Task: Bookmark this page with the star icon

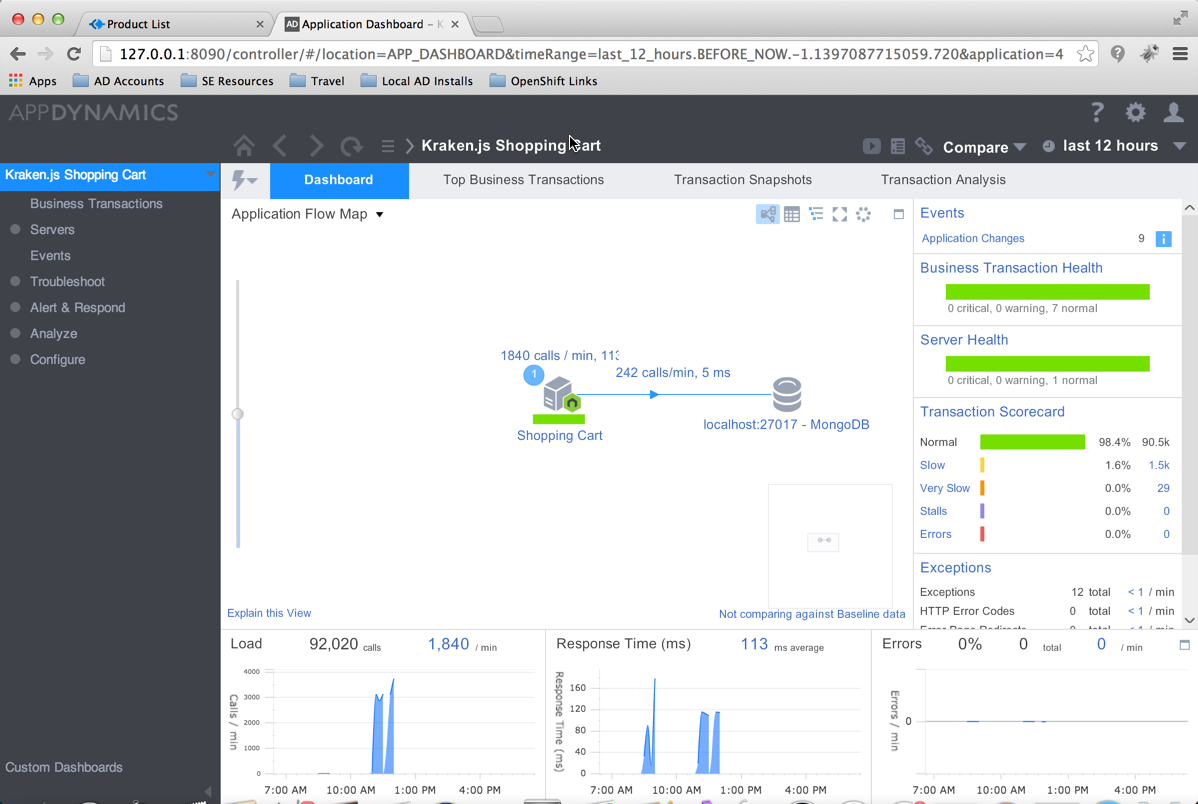Action: 1085,53
